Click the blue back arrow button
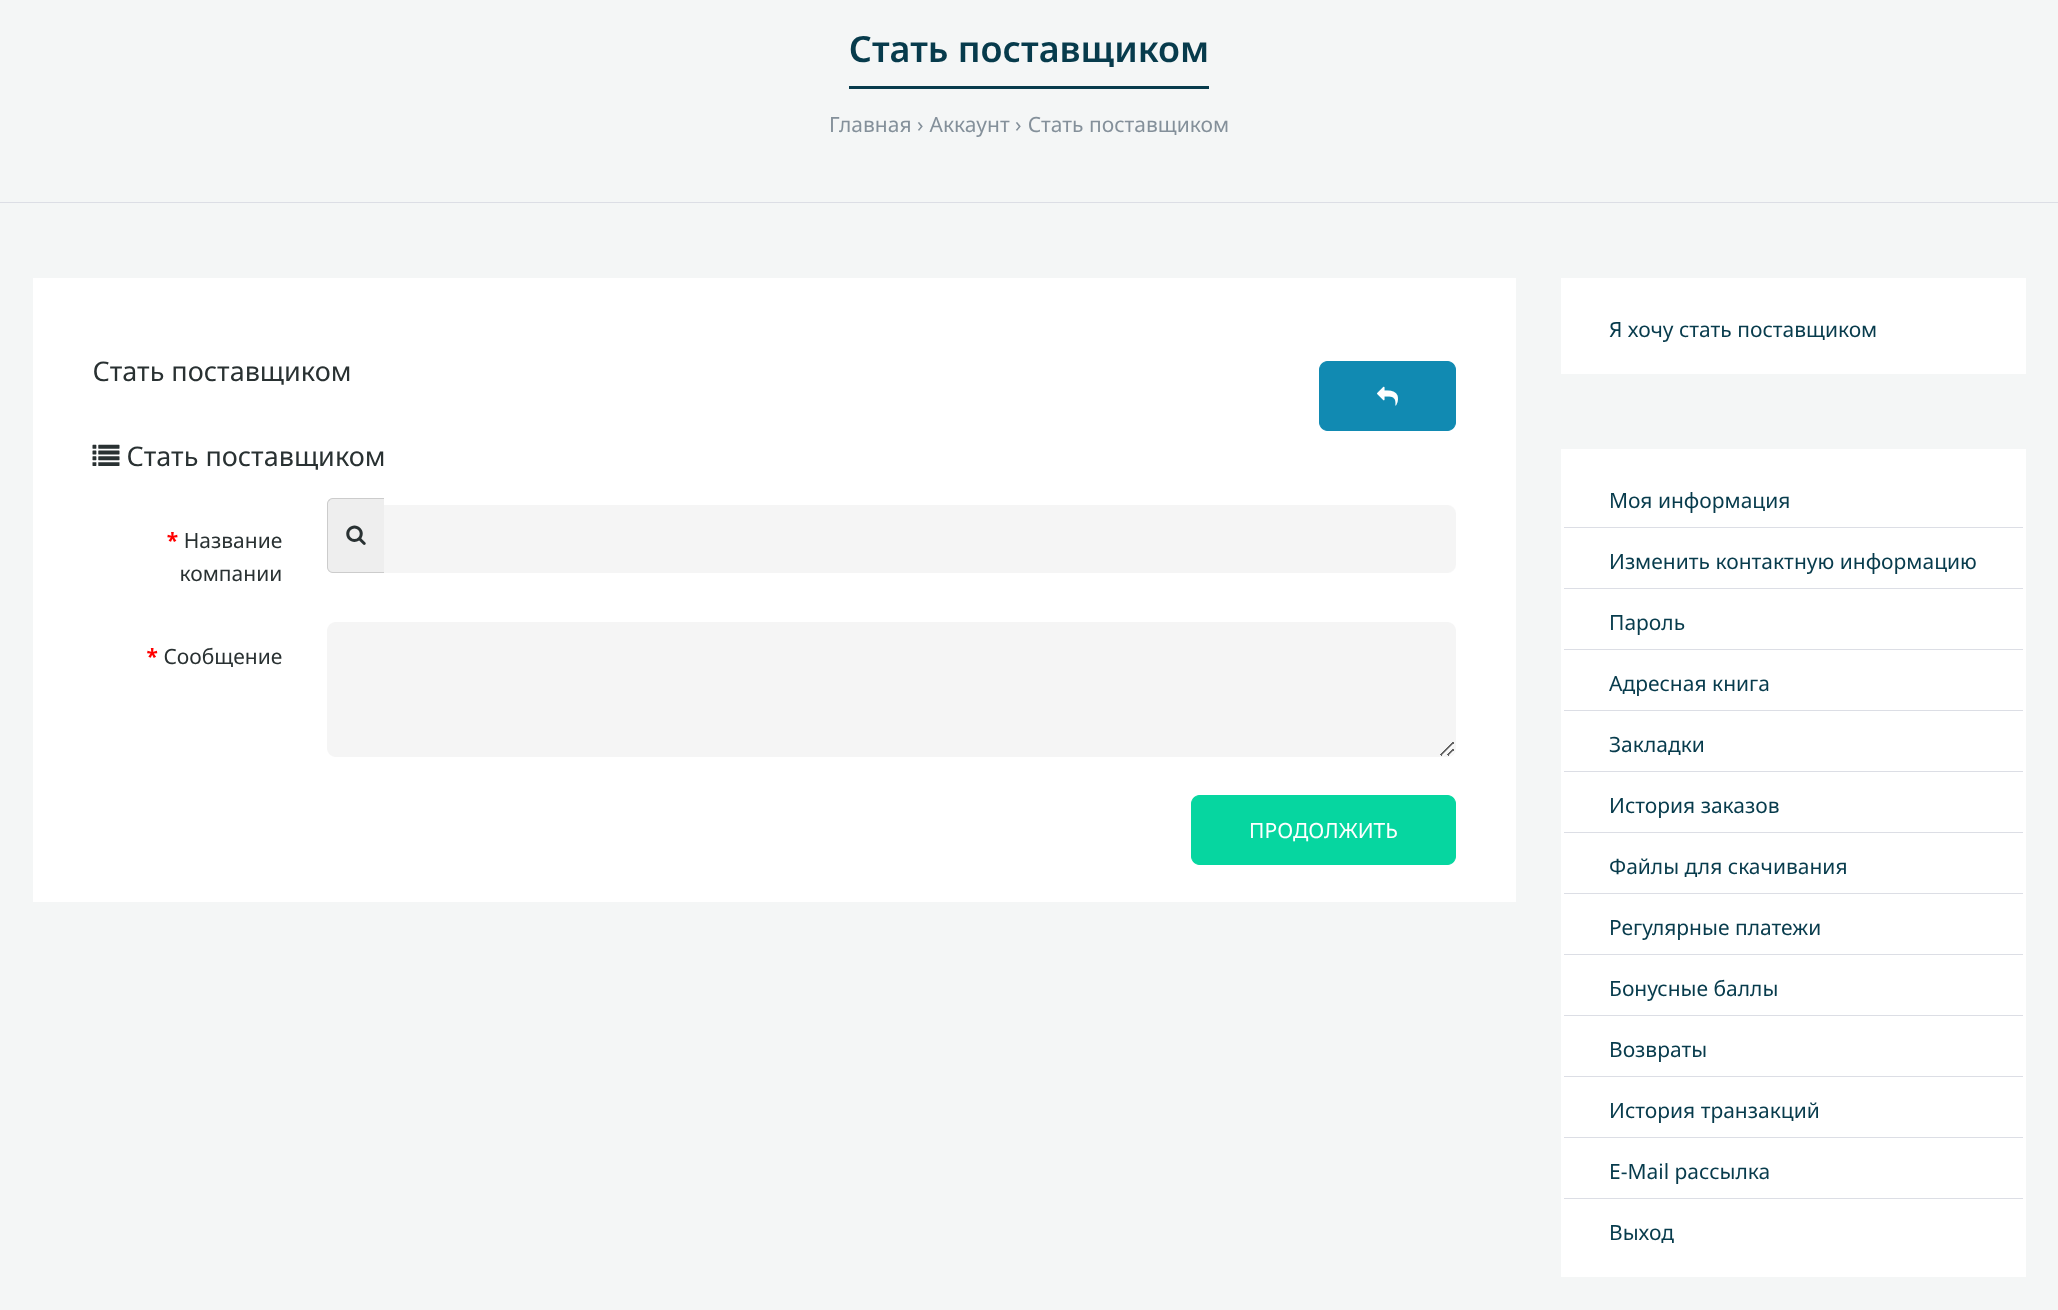 pos(1386,396)
